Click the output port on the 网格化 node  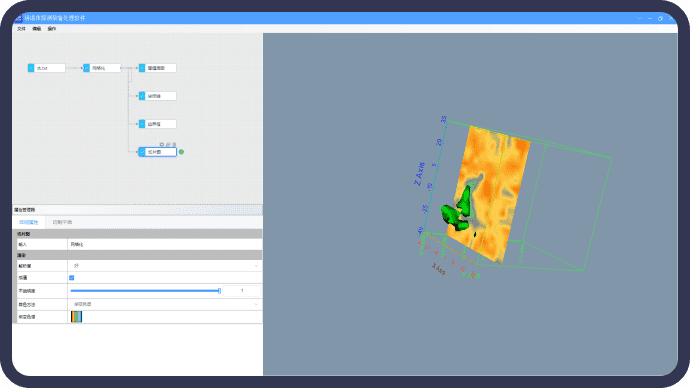[x=121, y=68]
